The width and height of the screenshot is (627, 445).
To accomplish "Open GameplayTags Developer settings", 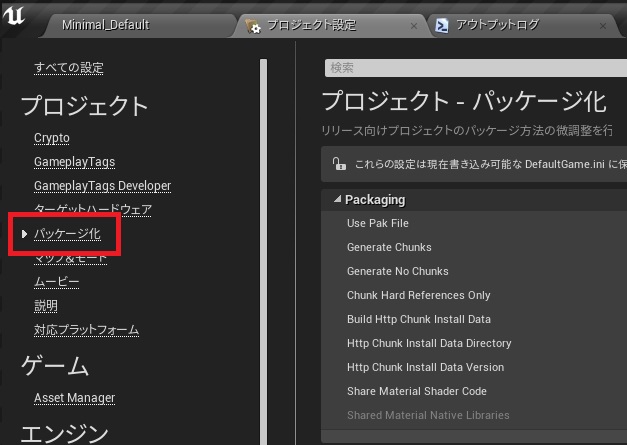I will pos(102,186).
